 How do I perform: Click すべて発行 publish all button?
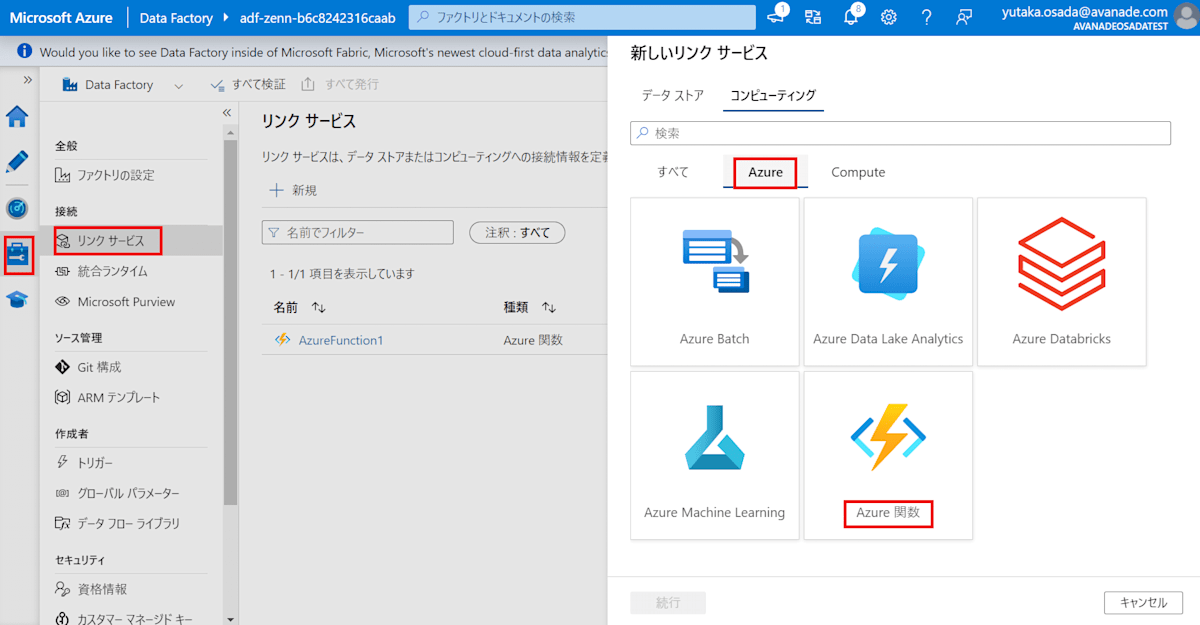click(340, 85)
